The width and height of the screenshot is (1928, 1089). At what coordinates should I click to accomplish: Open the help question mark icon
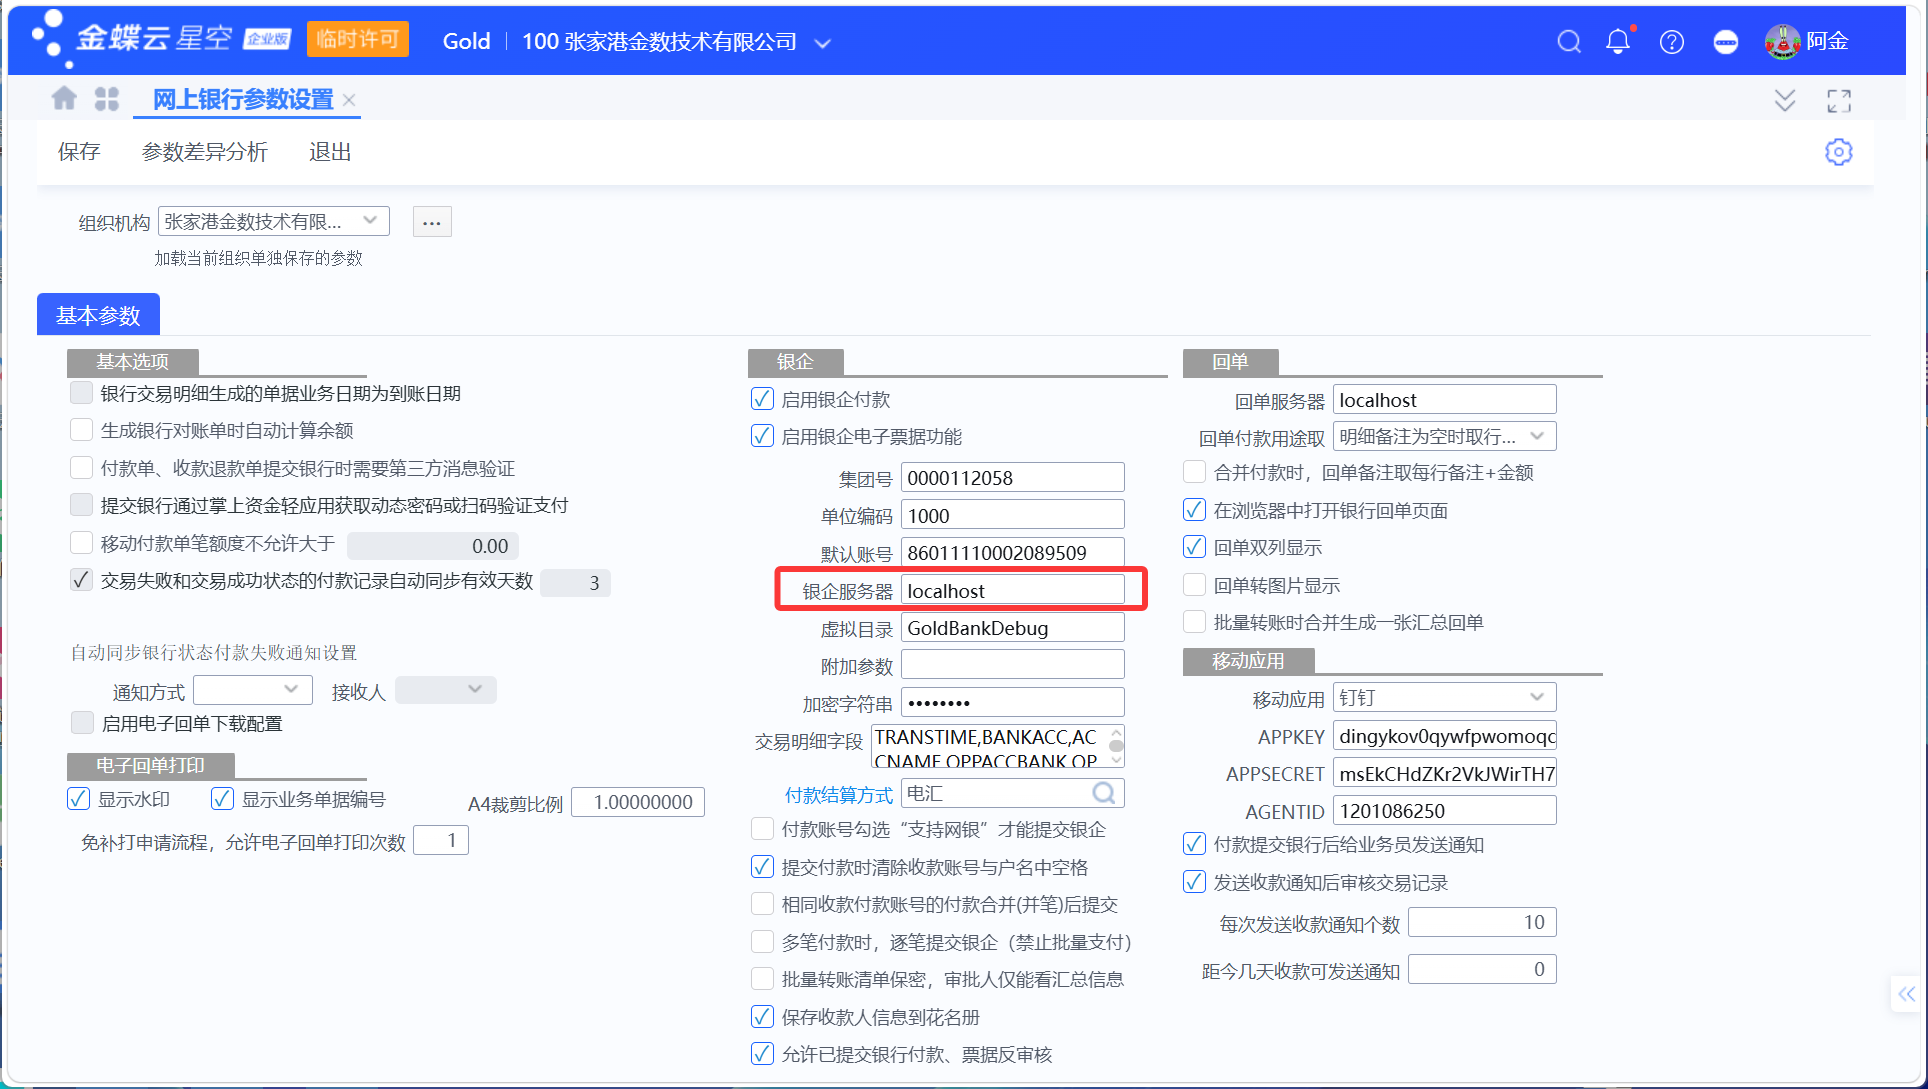pyautogui.click(x=1671, y=42)
